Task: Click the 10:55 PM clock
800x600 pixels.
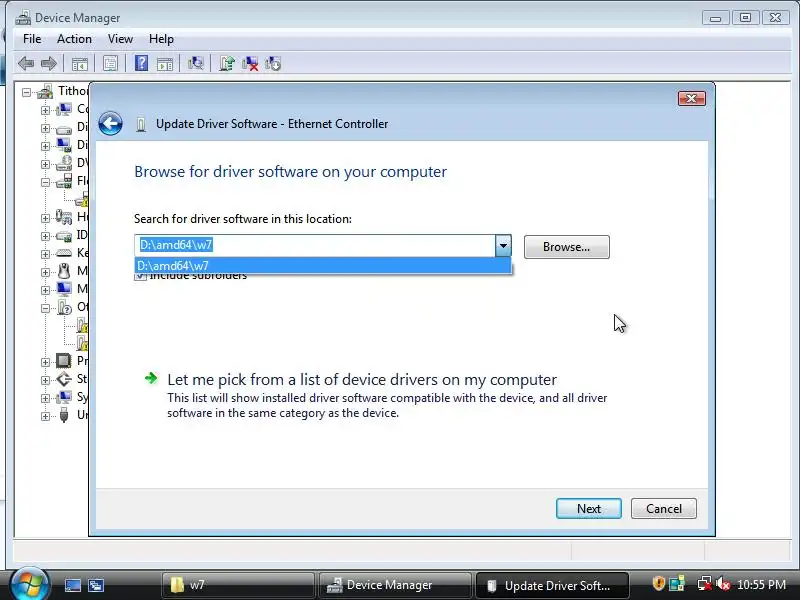Action: click(x=761, y=585)
